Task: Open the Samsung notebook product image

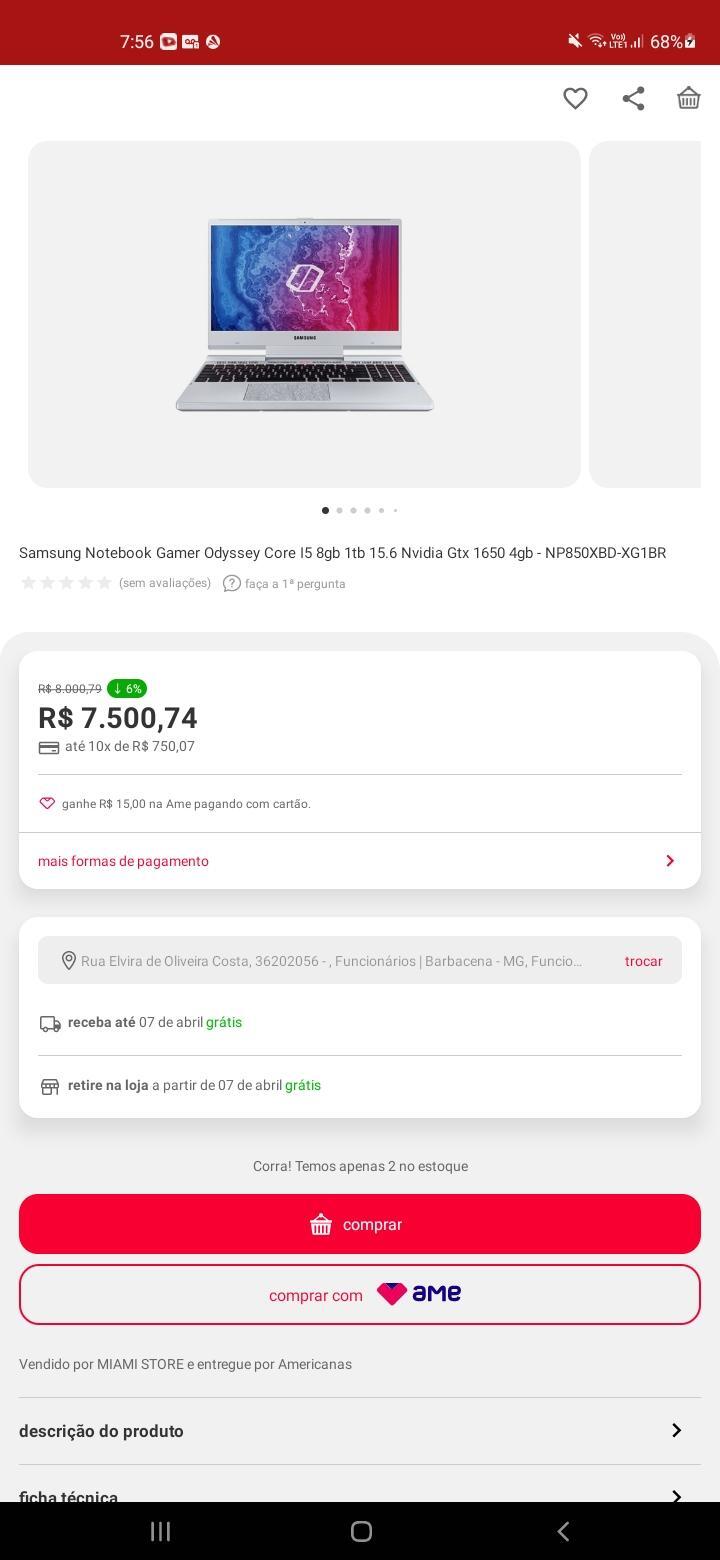Action: pyautogui.click(x=304, y=314)
